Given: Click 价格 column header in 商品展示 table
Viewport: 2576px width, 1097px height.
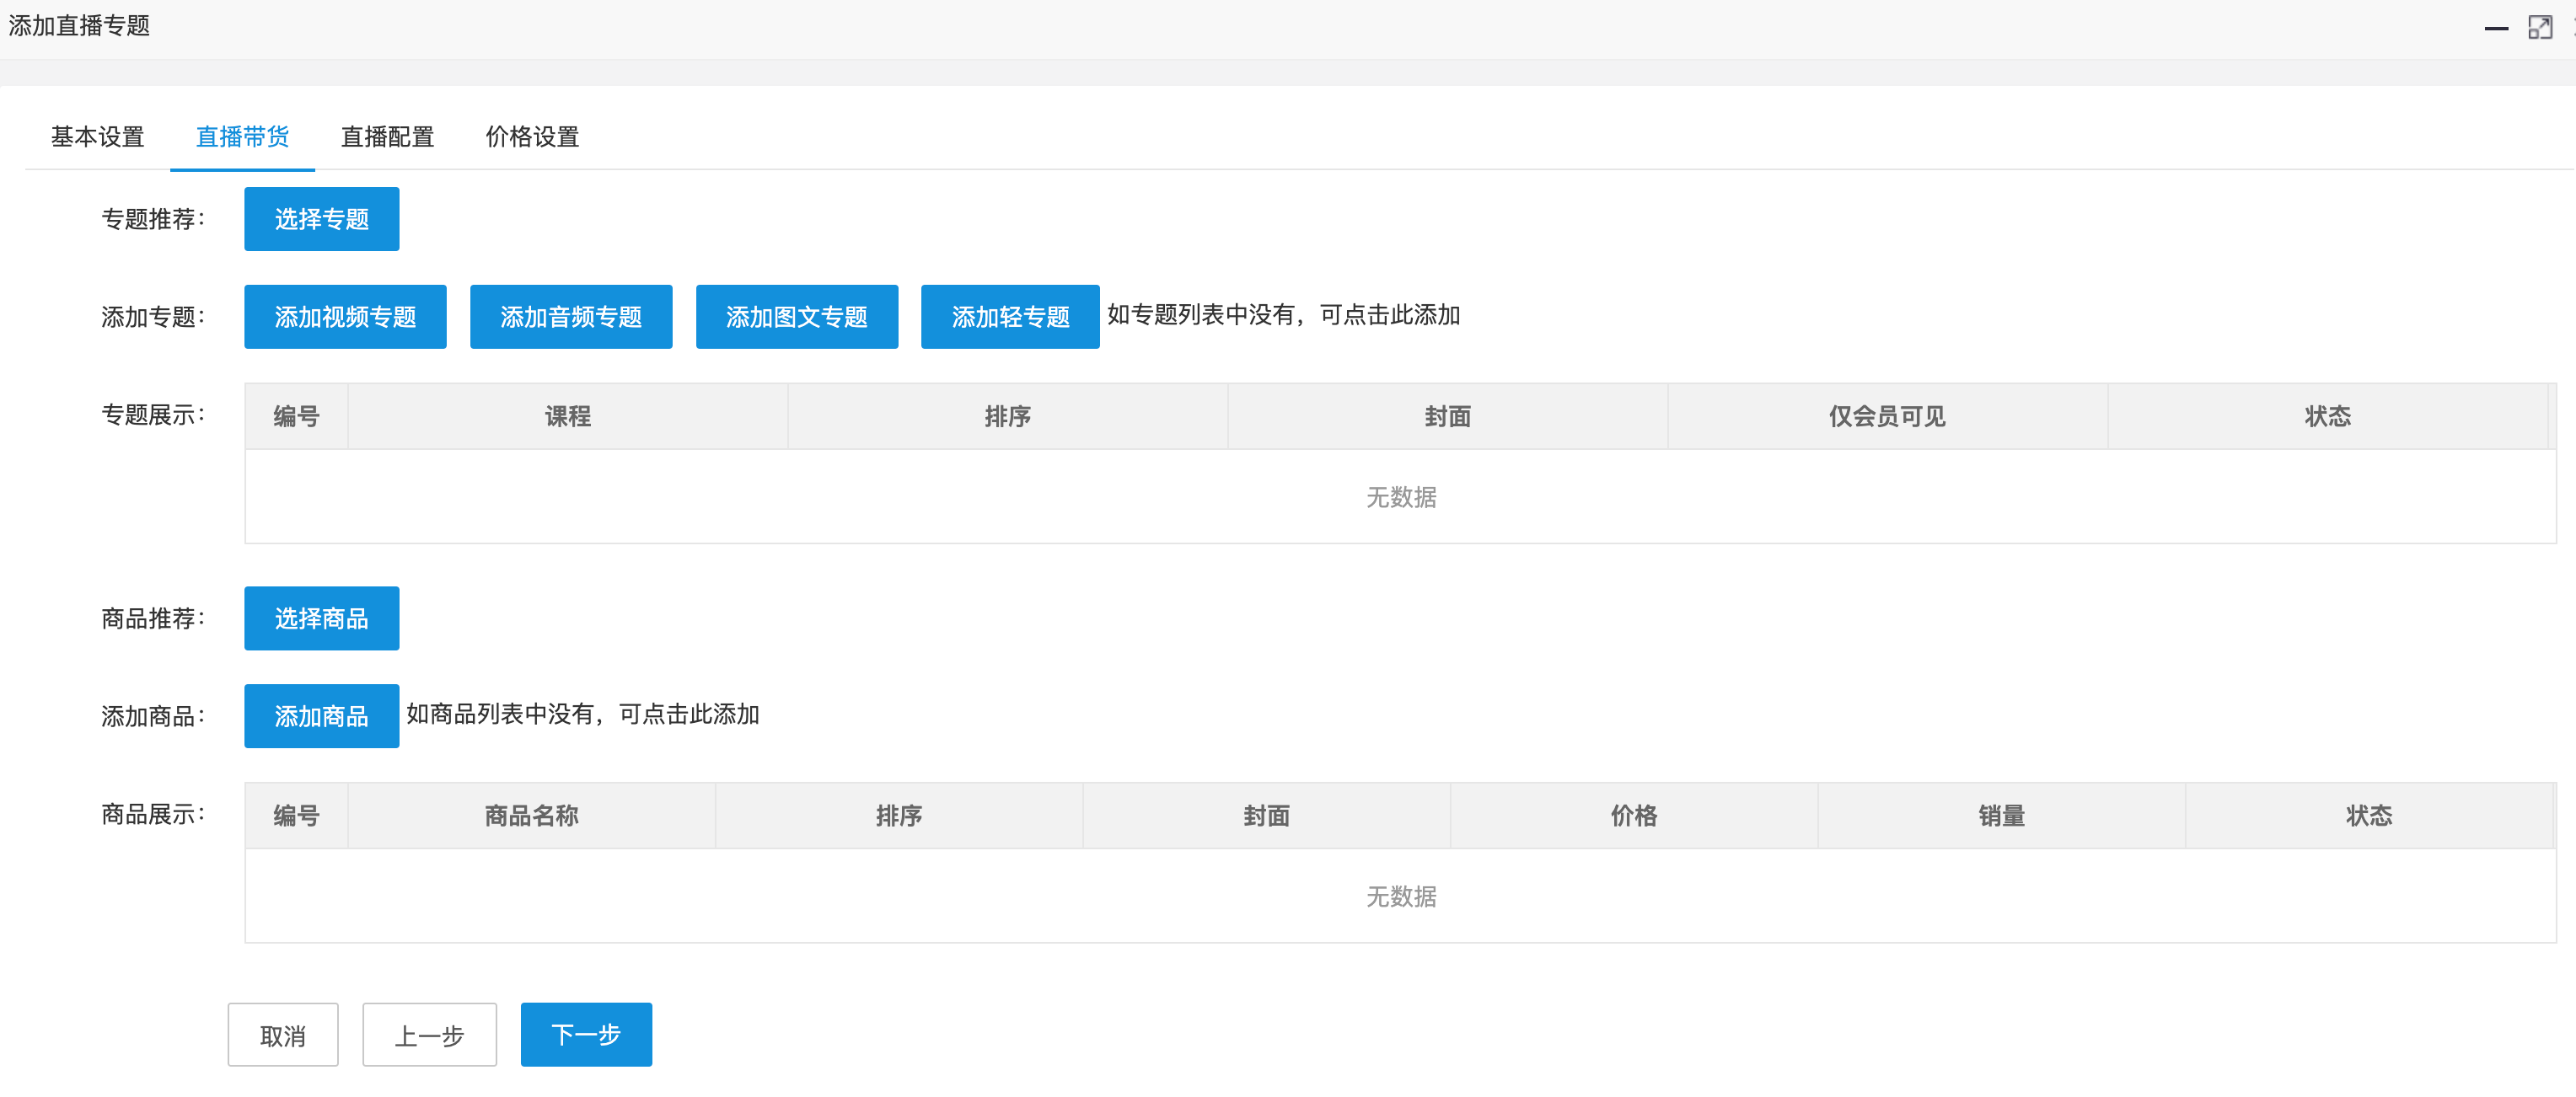Looking at the screenshot, I should 1634,815.
